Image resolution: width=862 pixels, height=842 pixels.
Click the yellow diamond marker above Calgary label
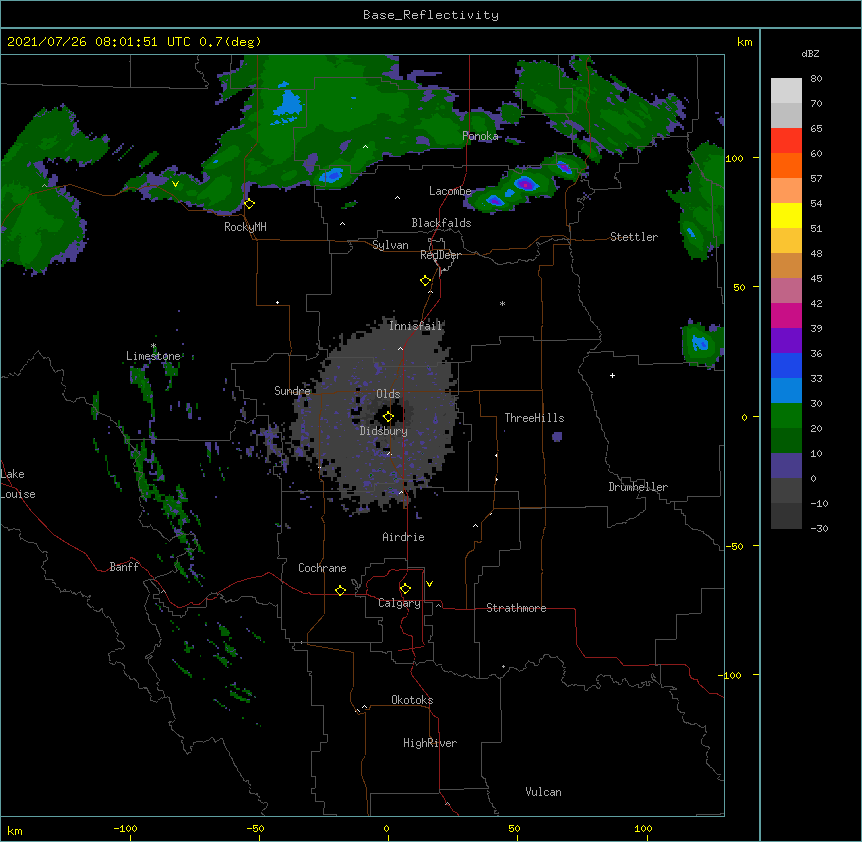click(x=405, y=589)
